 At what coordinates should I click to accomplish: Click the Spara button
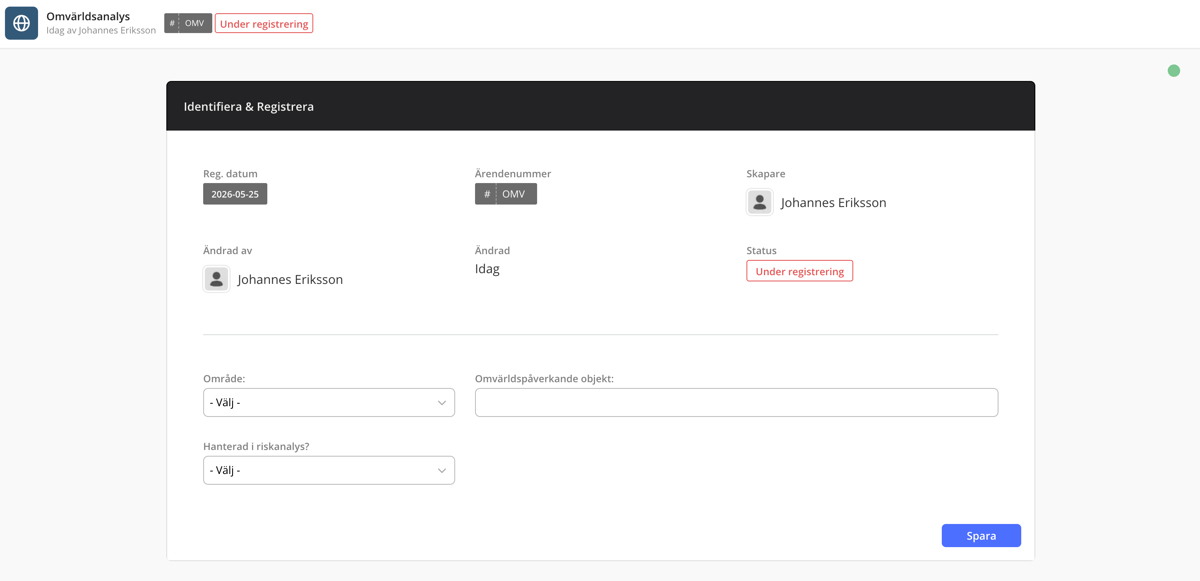tap(981, 535)
